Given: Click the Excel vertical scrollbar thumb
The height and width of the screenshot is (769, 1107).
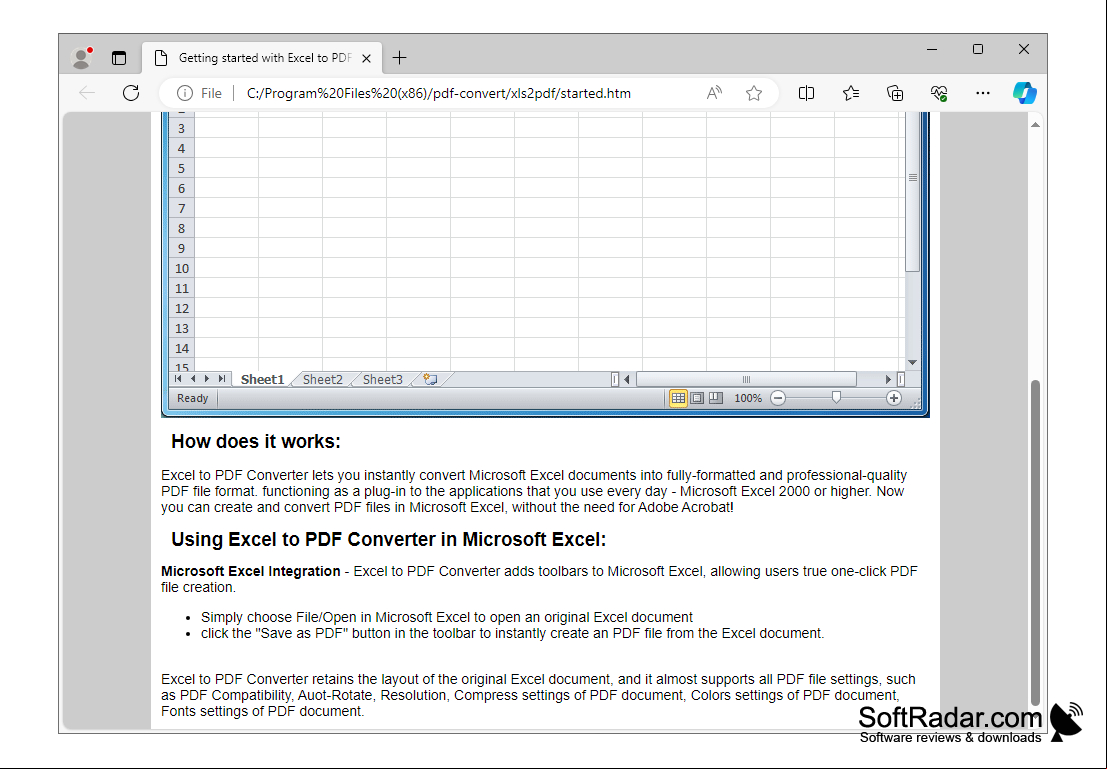Looking at the screenshot, I should pos(913,191).
